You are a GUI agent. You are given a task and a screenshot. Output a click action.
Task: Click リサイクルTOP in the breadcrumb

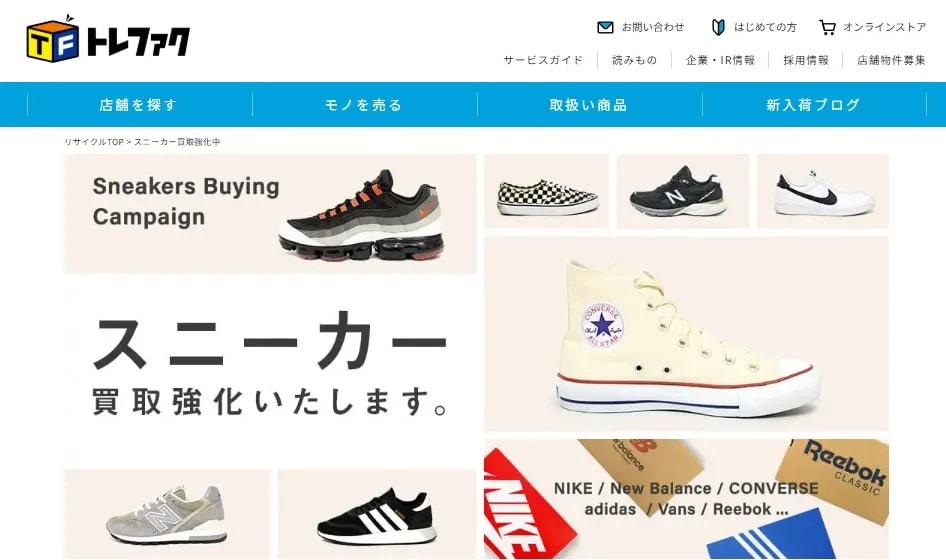94,142
